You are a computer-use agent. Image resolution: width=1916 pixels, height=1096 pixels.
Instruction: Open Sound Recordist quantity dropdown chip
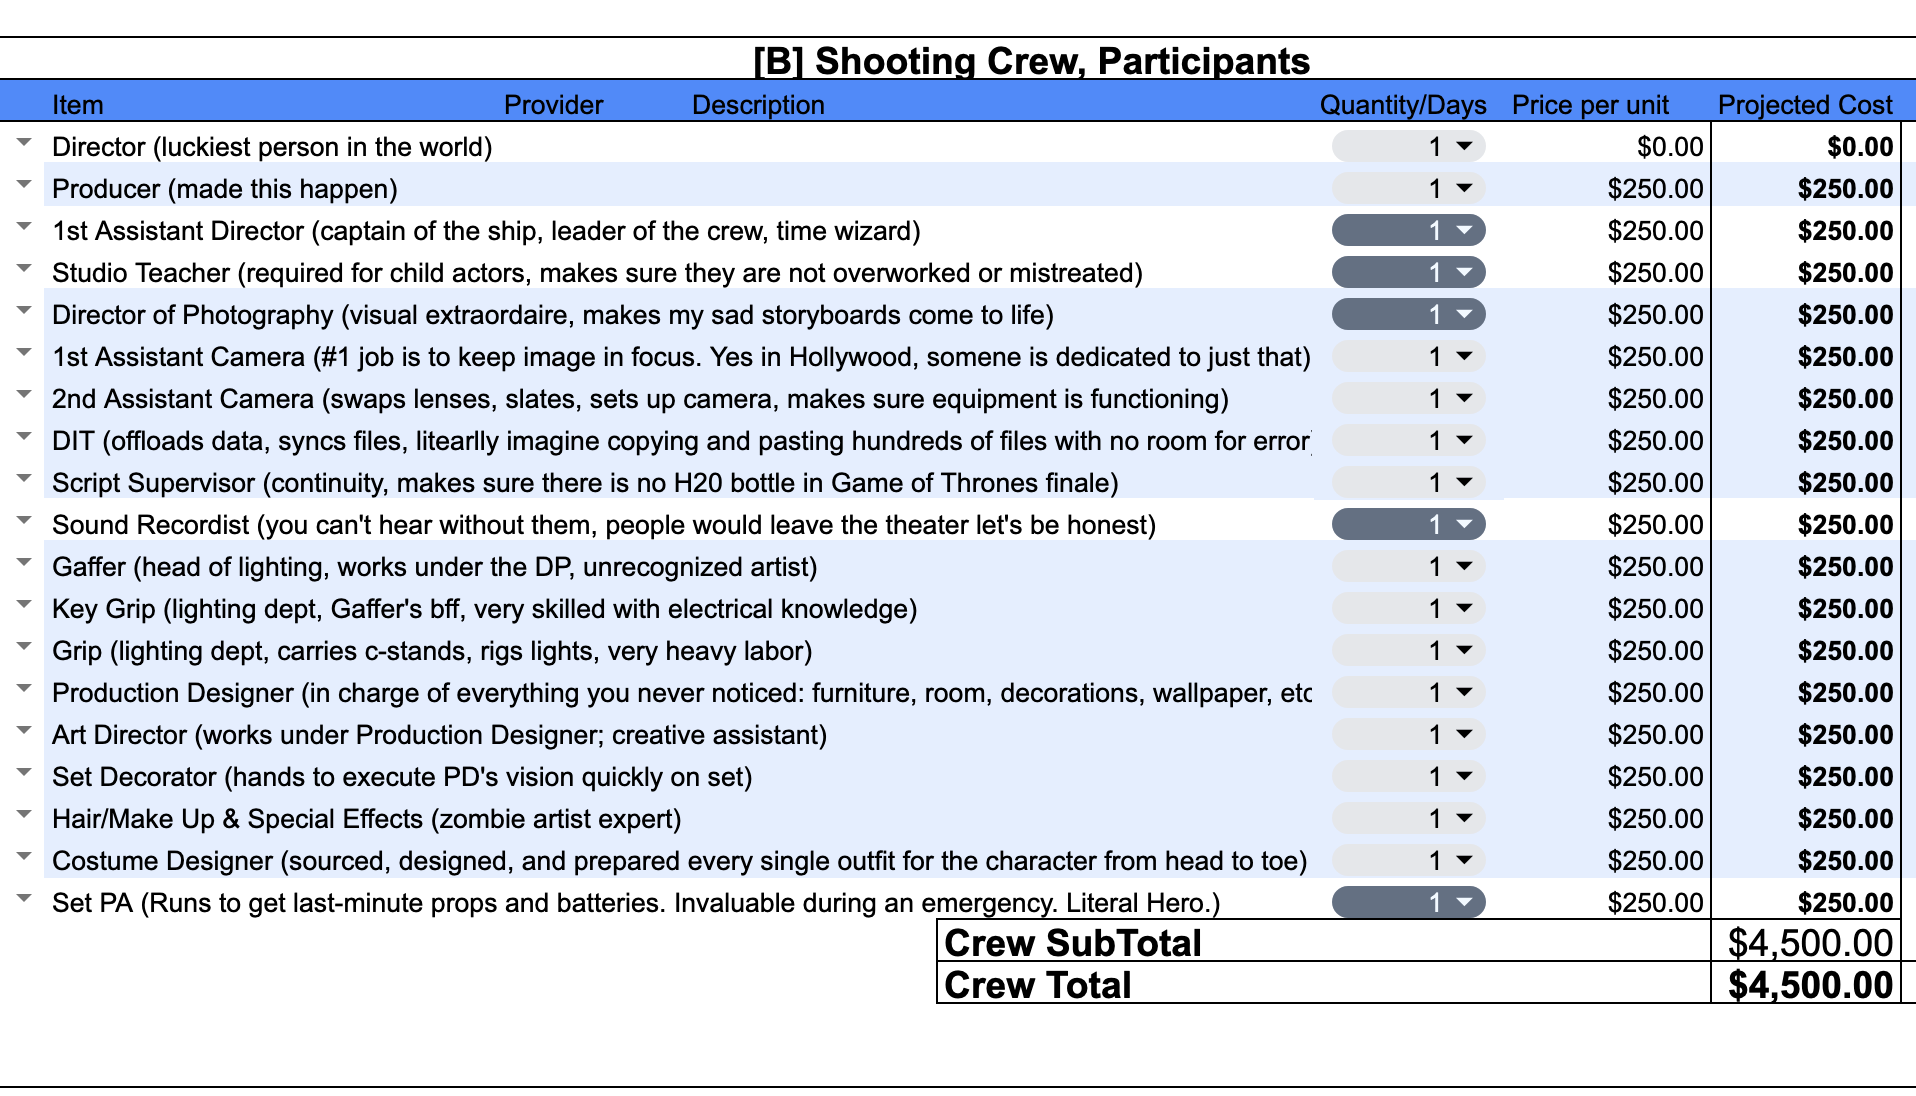tap(1408, 525)
